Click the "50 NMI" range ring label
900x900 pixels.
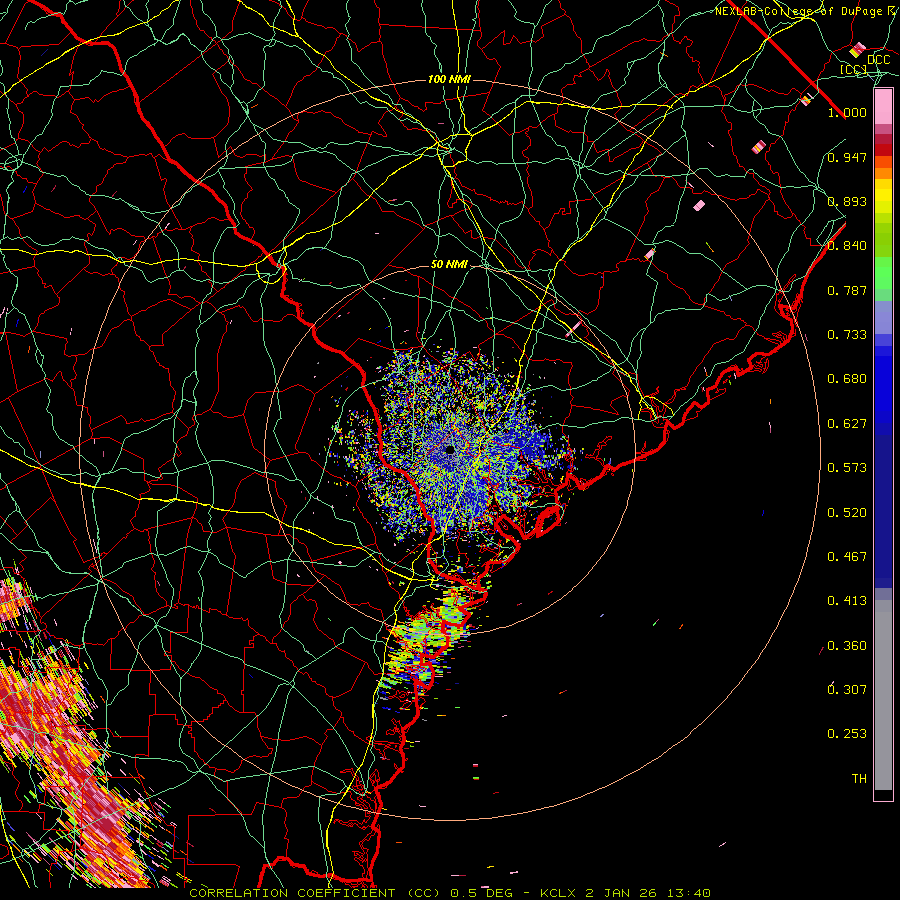(449, 264)
